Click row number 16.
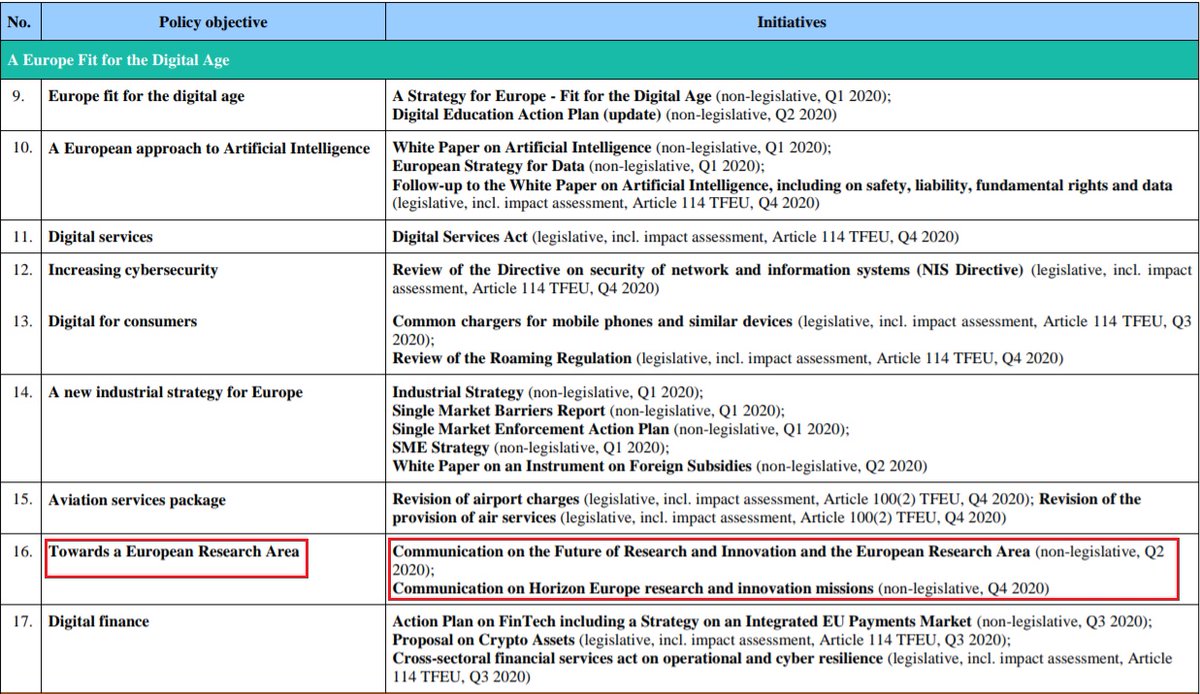Viewport: 1200px width, 694px height. click(20, 550)
